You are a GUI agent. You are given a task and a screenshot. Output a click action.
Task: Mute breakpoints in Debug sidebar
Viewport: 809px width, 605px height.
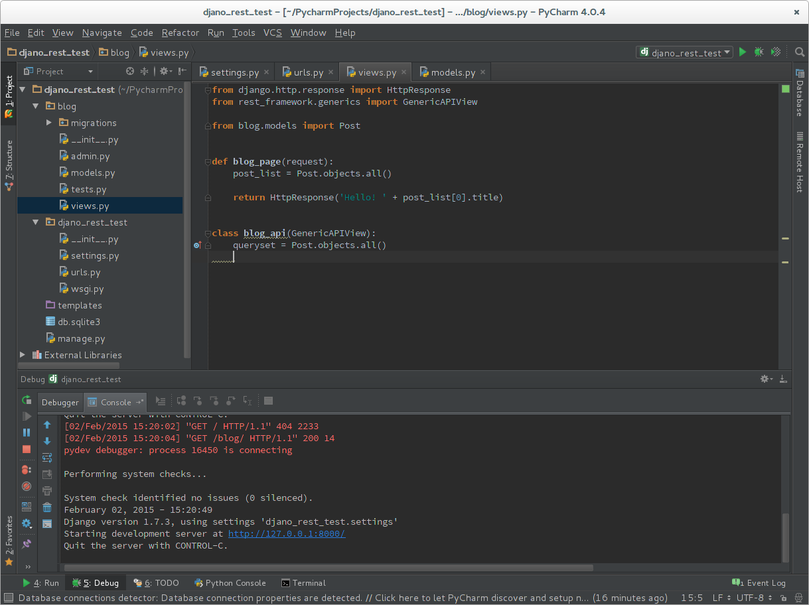(27, 486)
